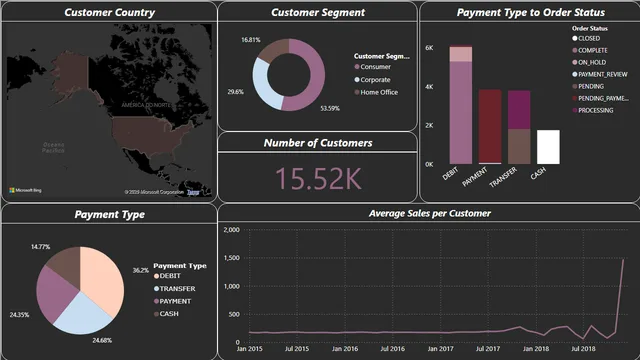This screenshot has width=640, height=360.
Task: Select the Home Office legend swatch
Action: click(x=357, y=92)
